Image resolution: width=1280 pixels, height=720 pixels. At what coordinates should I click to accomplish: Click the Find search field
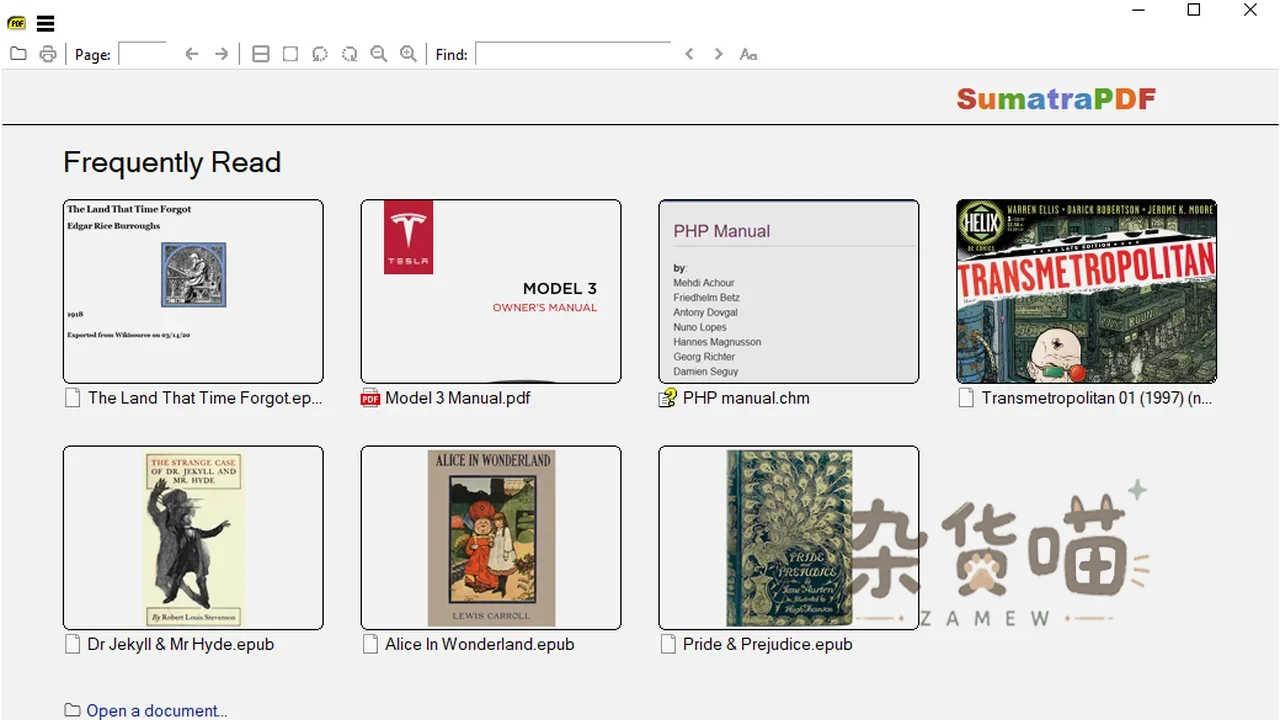pyautogui.click(x=573, y=54)
